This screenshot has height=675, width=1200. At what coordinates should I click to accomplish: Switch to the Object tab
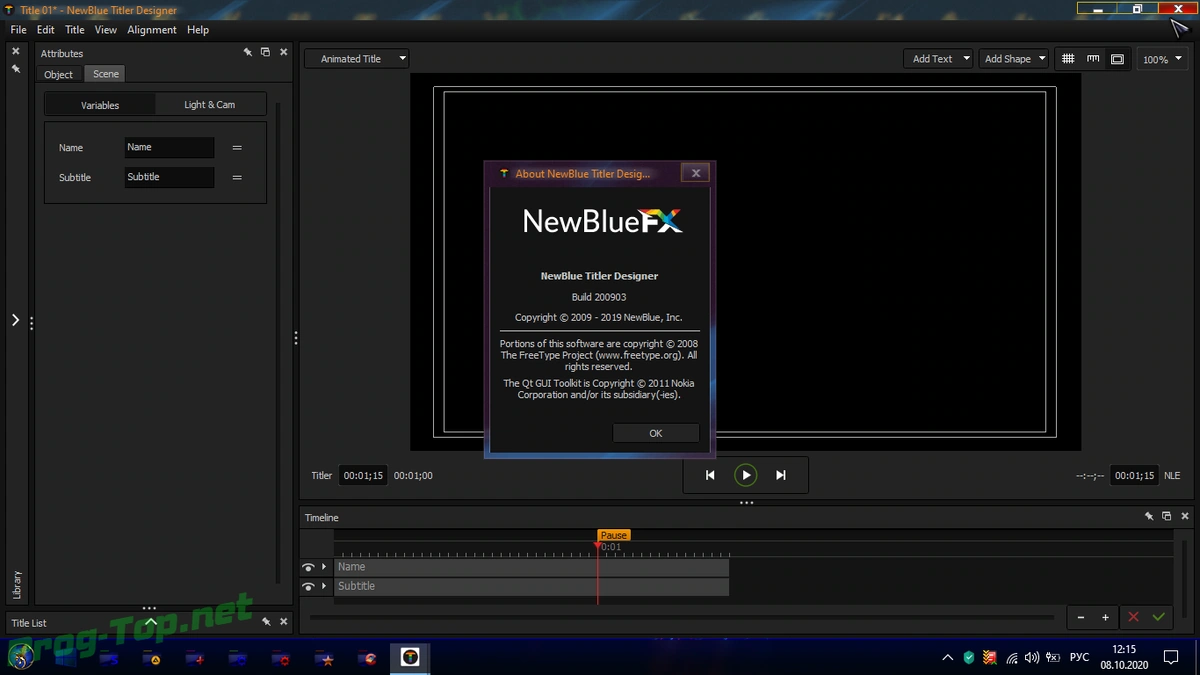58,74
